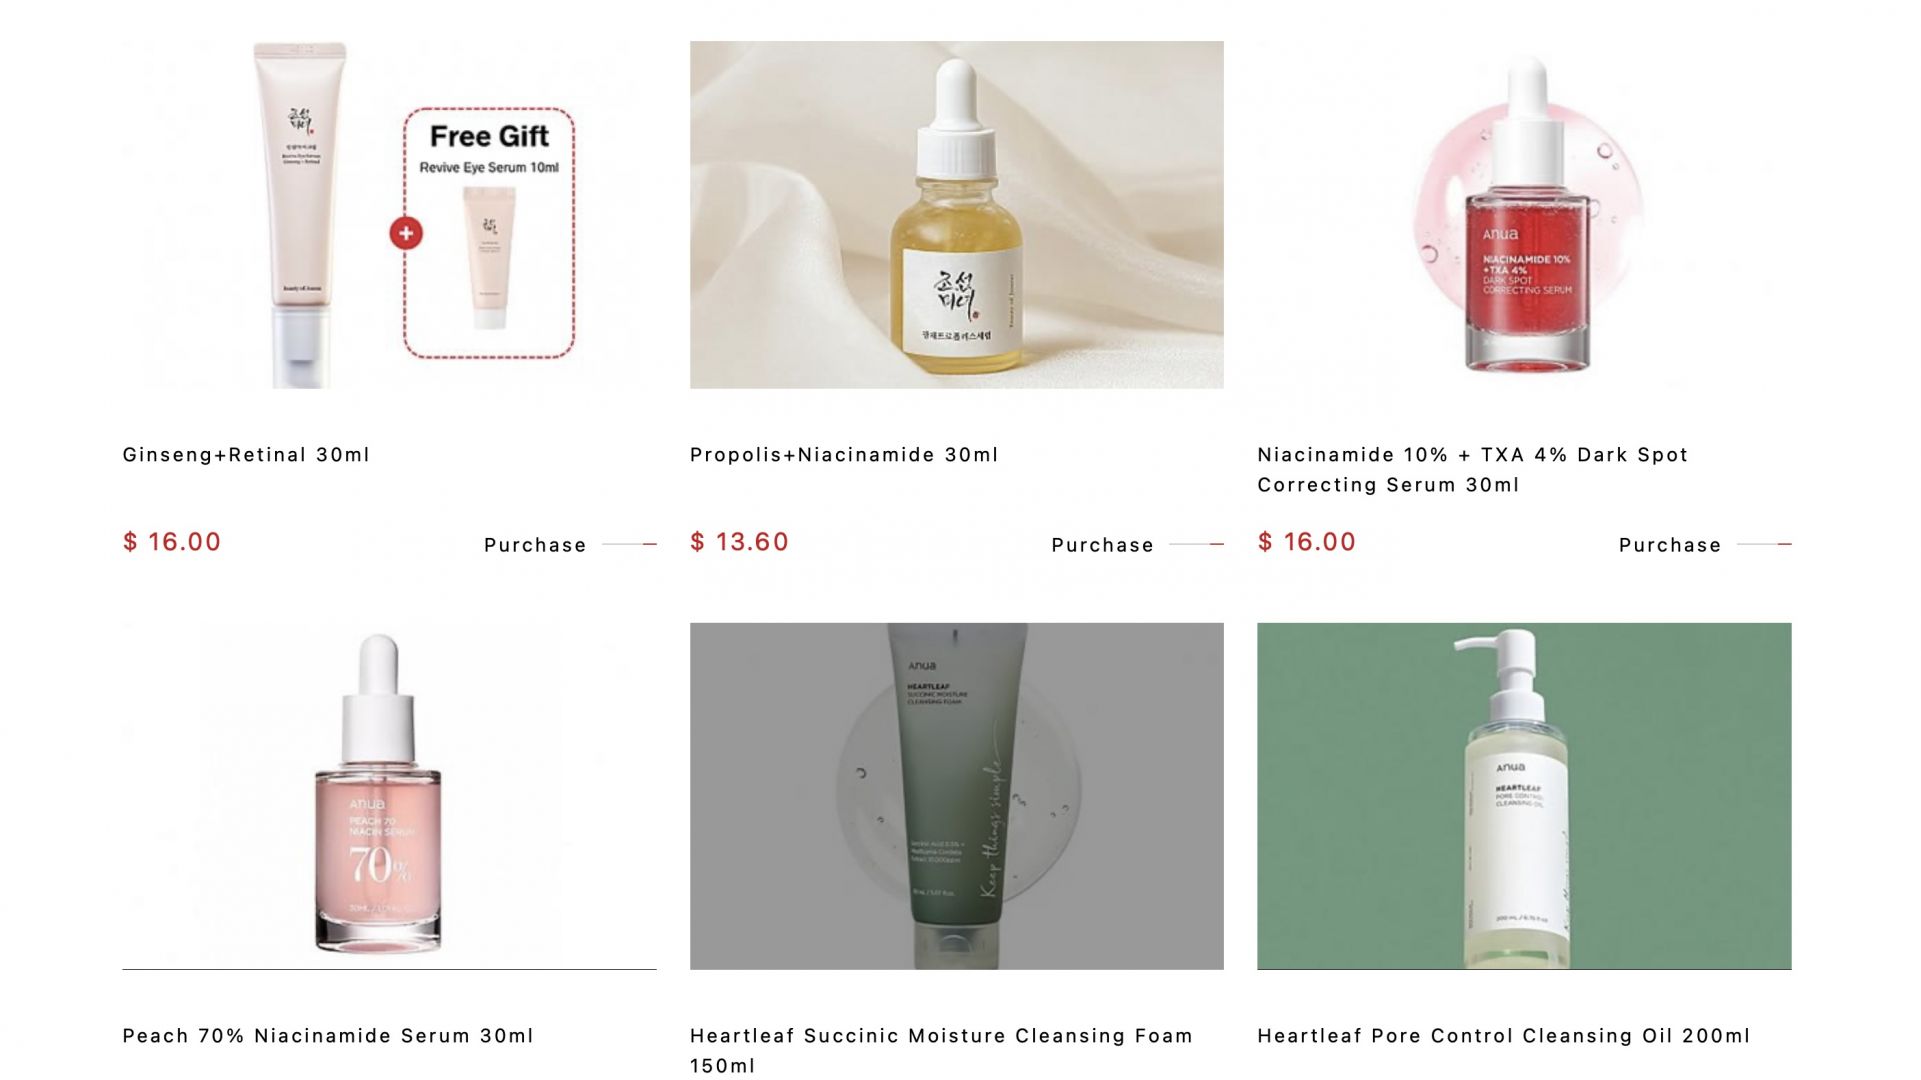Open the Heartleaf Cleansing Oil pump bottle image
The height and width of the screenshot is (1080, 1921).
1524,796
